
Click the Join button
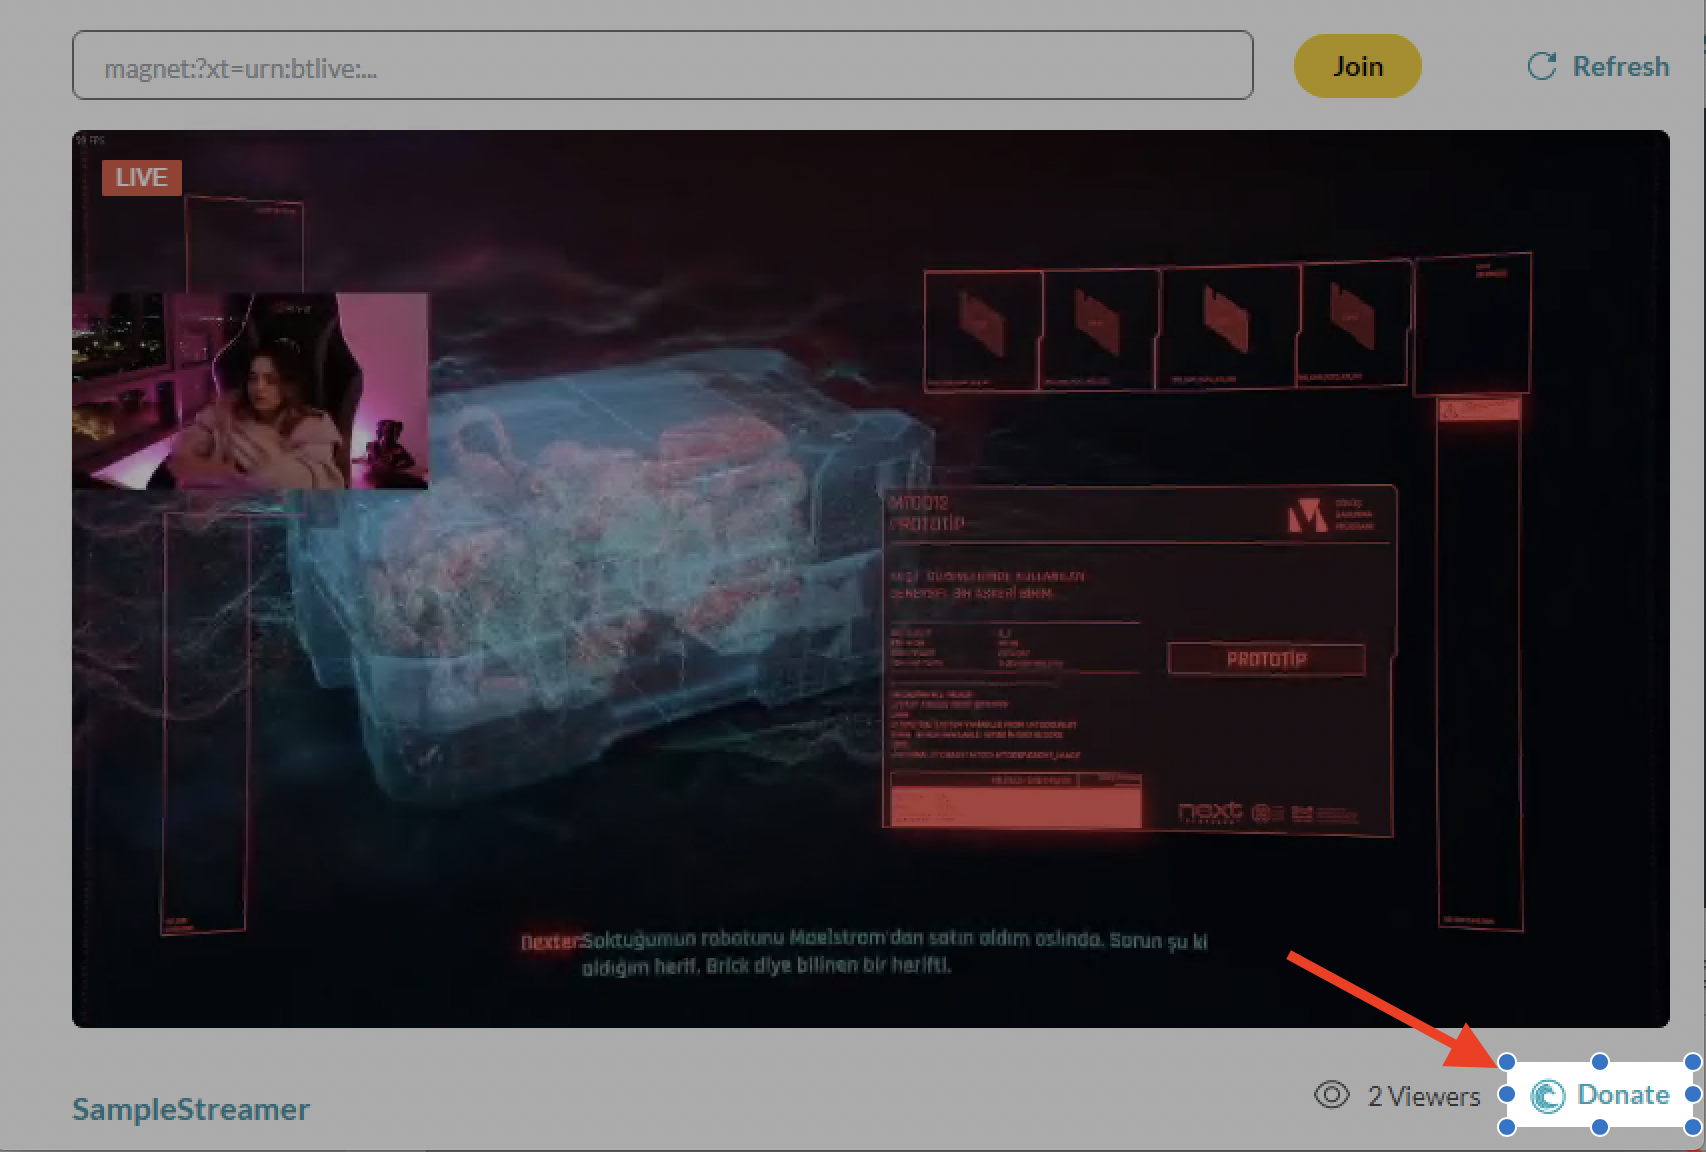[x=1357, y=66]
